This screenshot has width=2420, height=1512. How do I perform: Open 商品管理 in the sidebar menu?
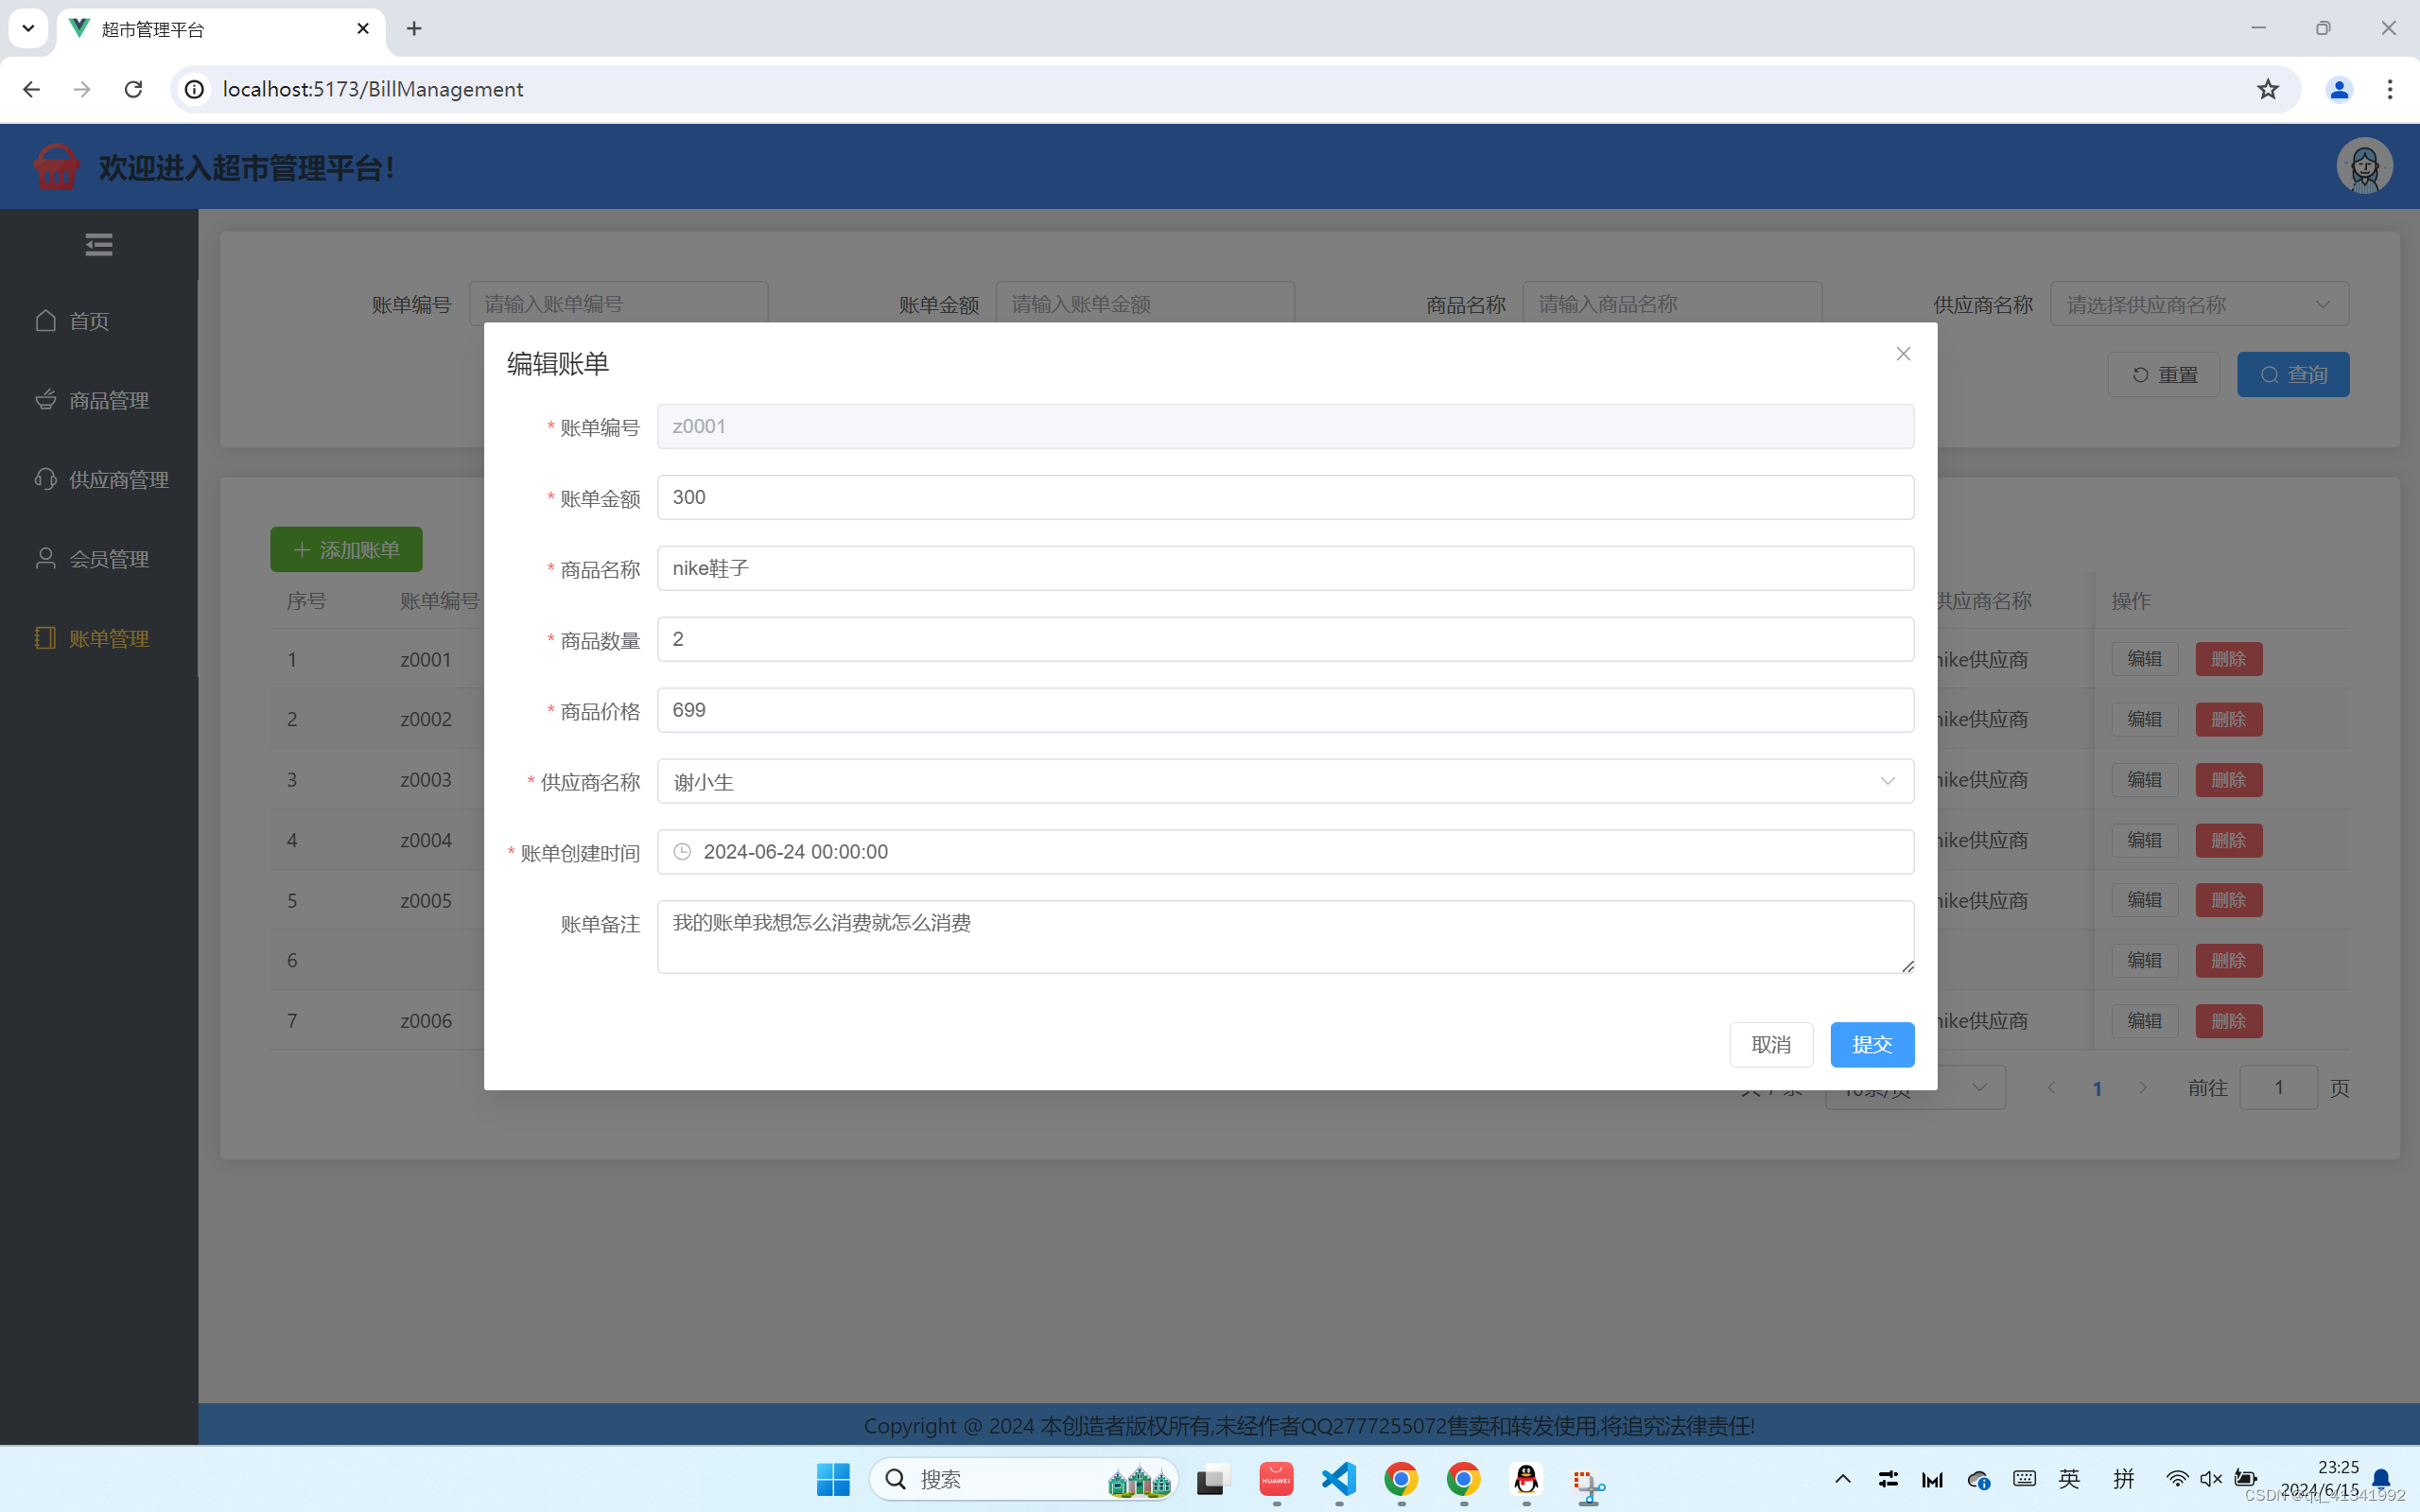pos(108,400)
